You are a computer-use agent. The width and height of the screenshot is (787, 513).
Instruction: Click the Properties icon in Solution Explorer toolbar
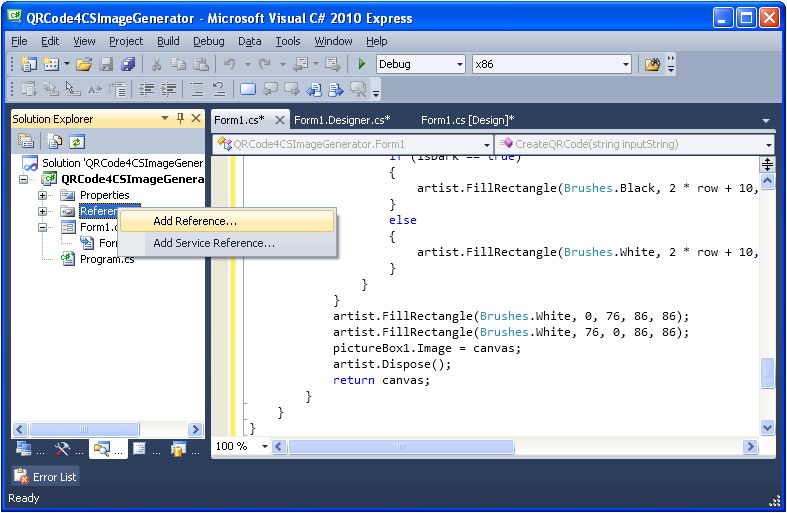coord(26,142)
